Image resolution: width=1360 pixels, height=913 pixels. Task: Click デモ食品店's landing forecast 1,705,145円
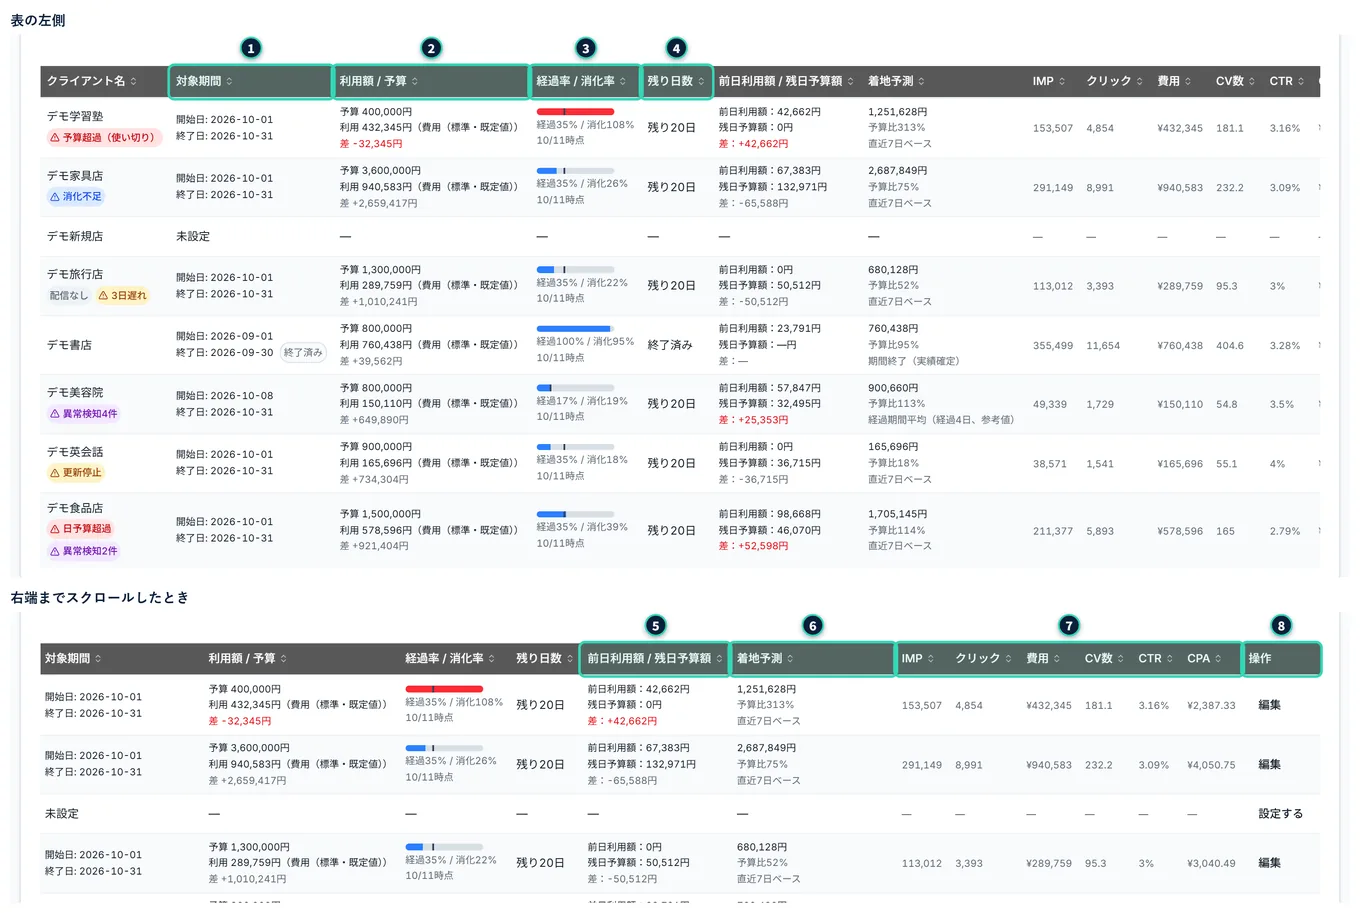(x=897, y=514)
